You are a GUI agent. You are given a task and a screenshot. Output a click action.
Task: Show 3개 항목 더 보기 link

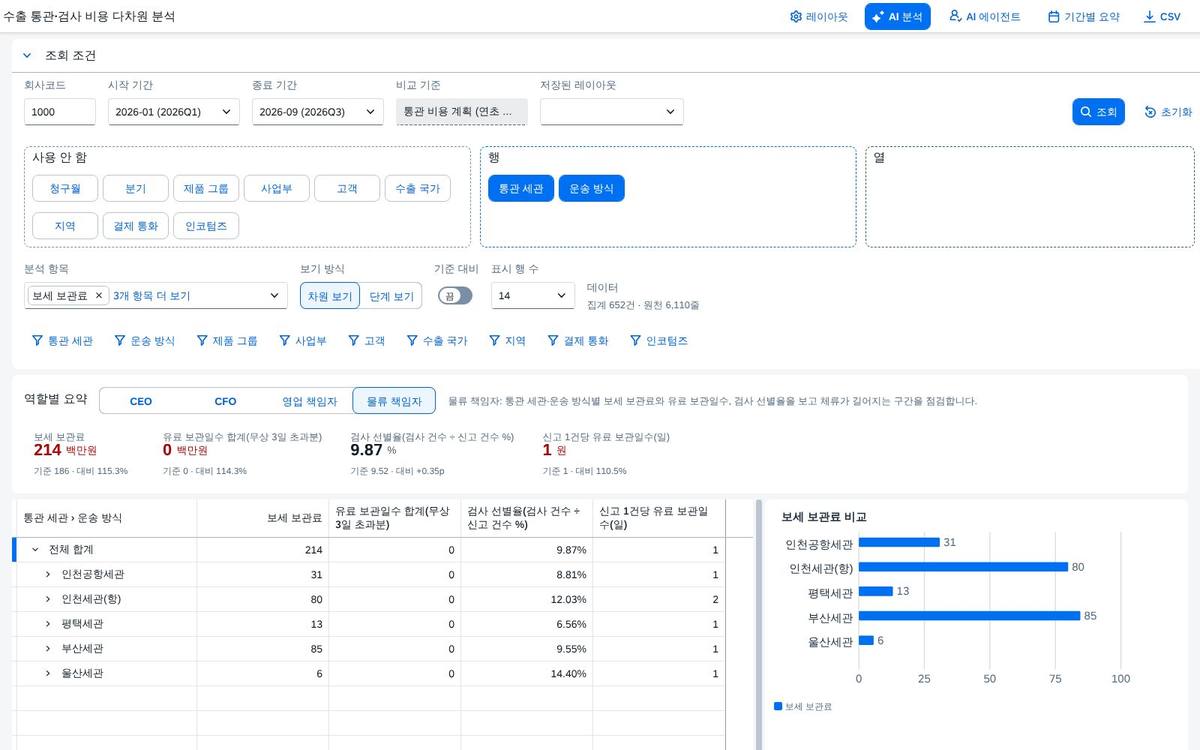point(151,296)
